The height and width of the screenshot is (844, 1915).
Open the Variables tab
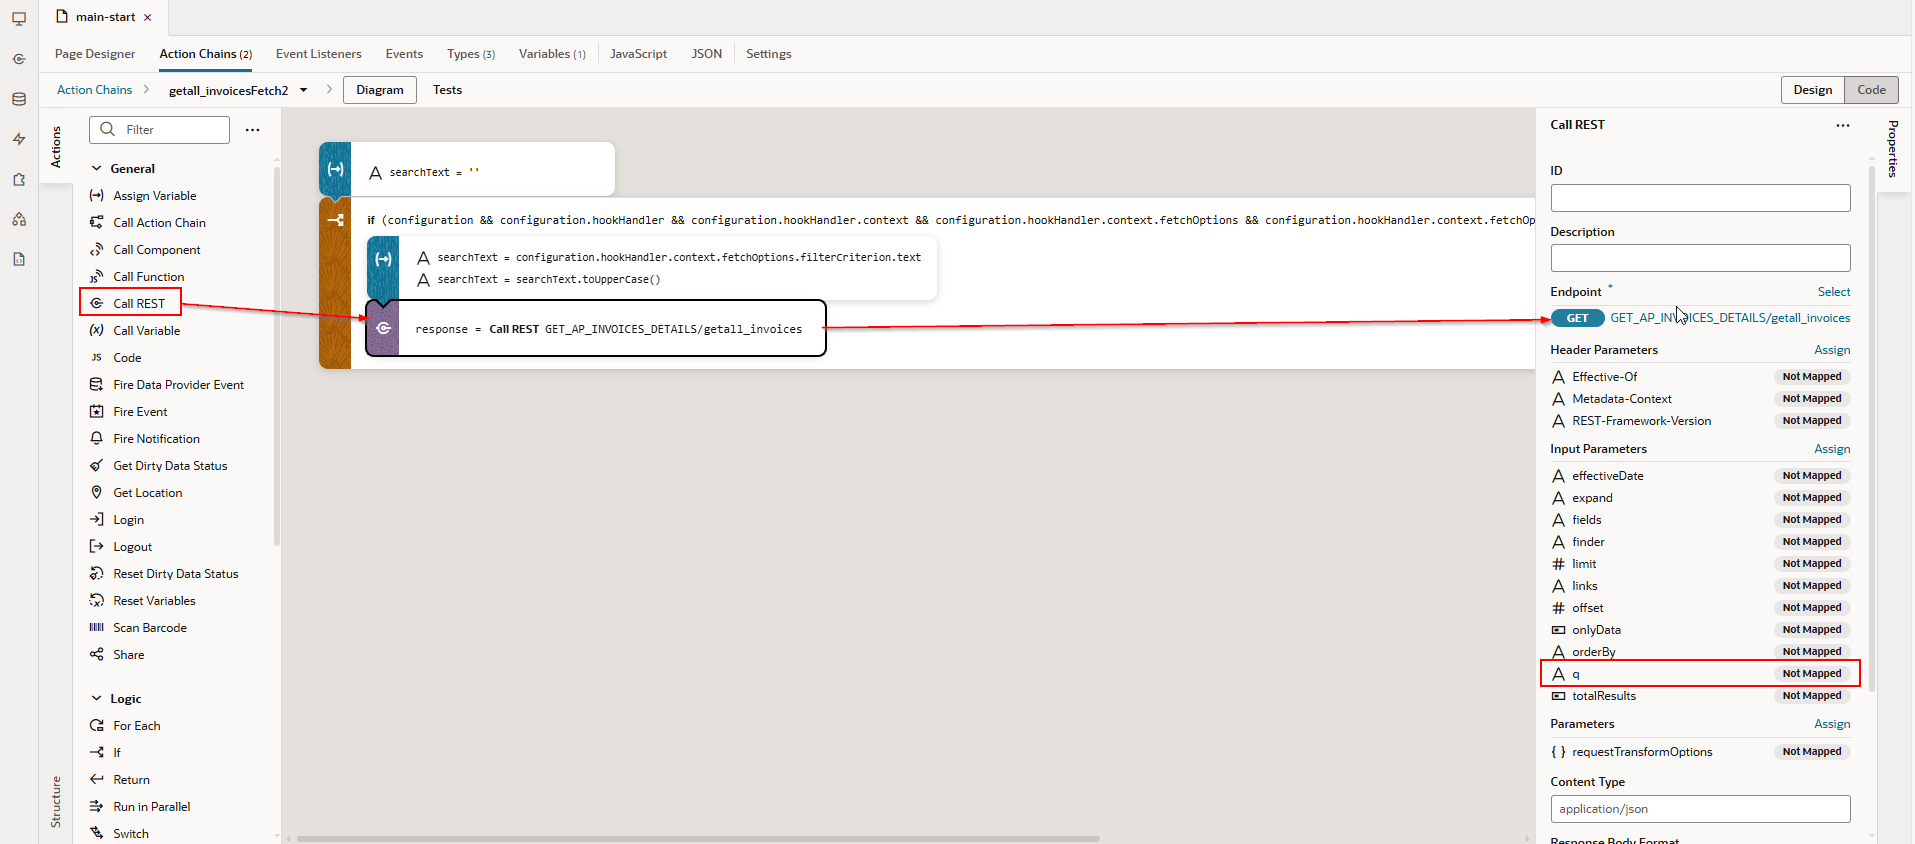[552, 54]
